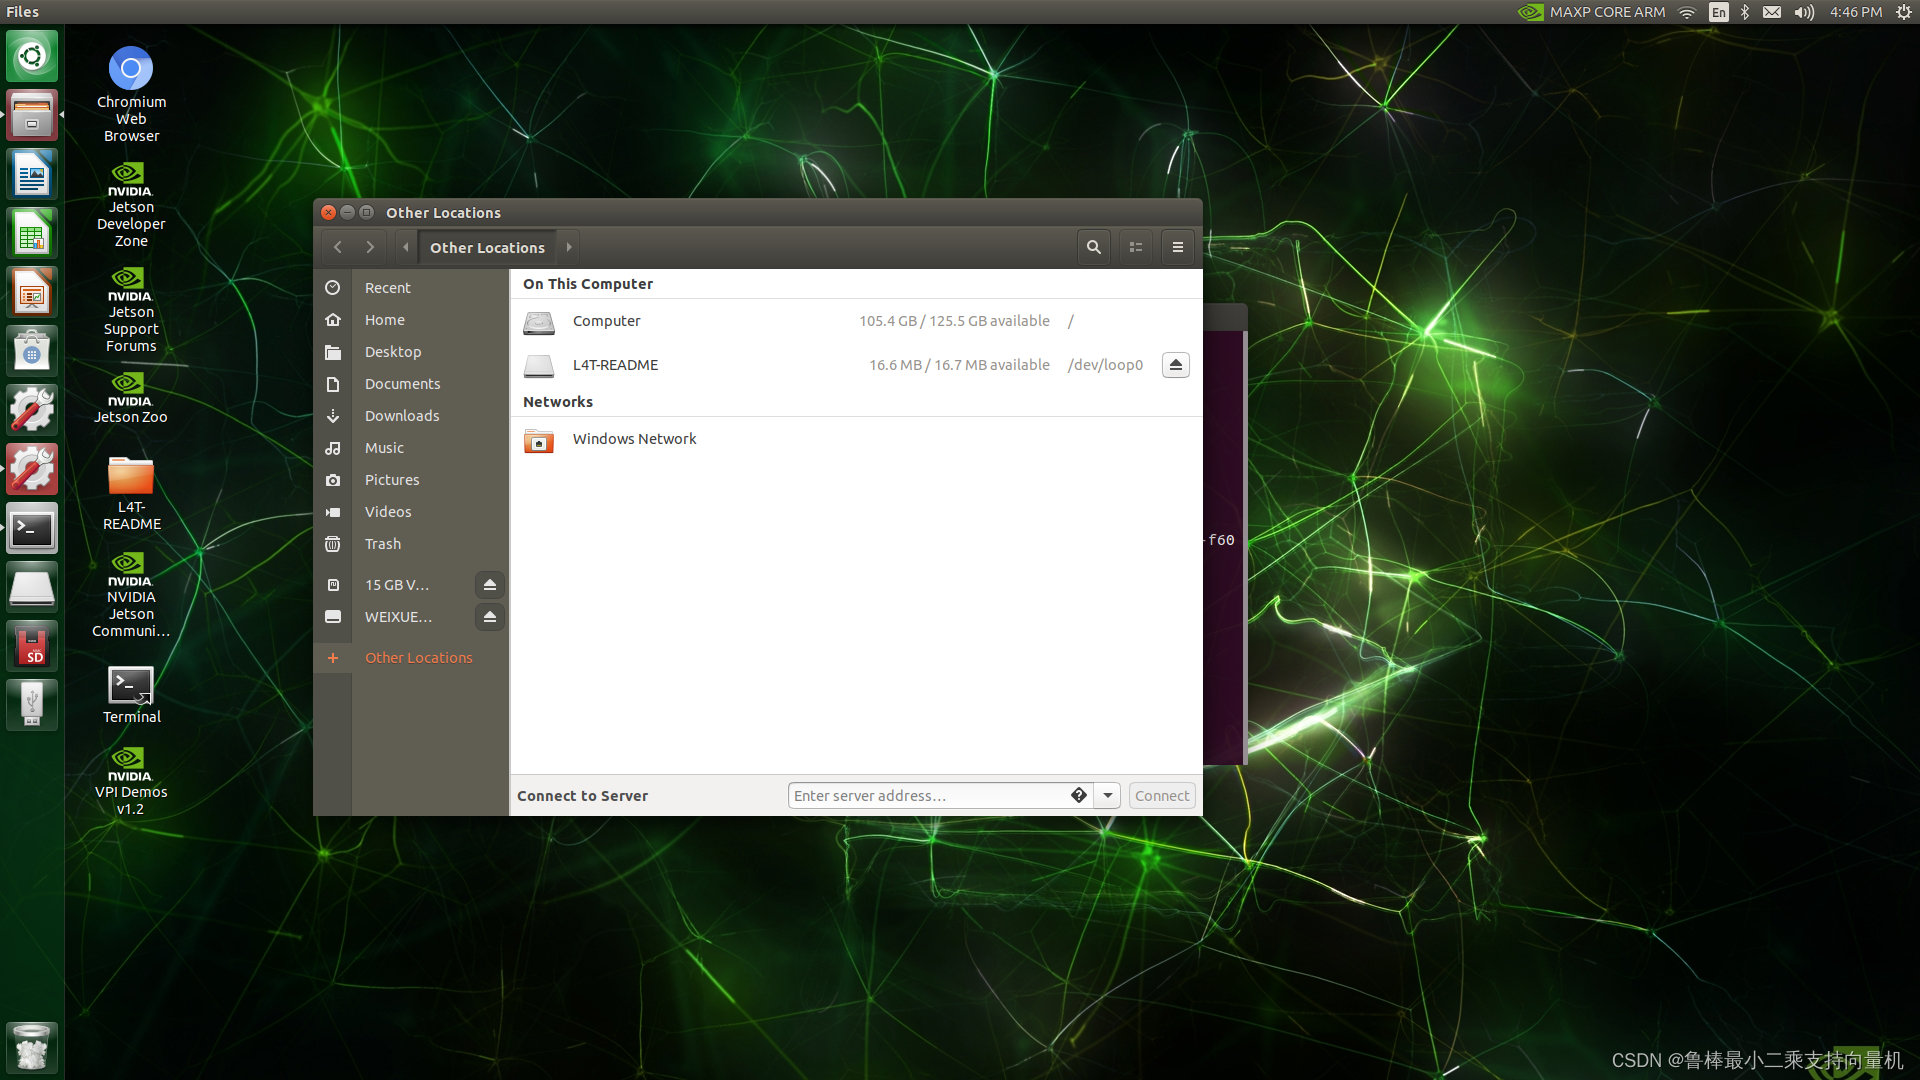1920x1080 pixels.
Task: Select the Recent sidebar menu item
Action: (386, 287)
